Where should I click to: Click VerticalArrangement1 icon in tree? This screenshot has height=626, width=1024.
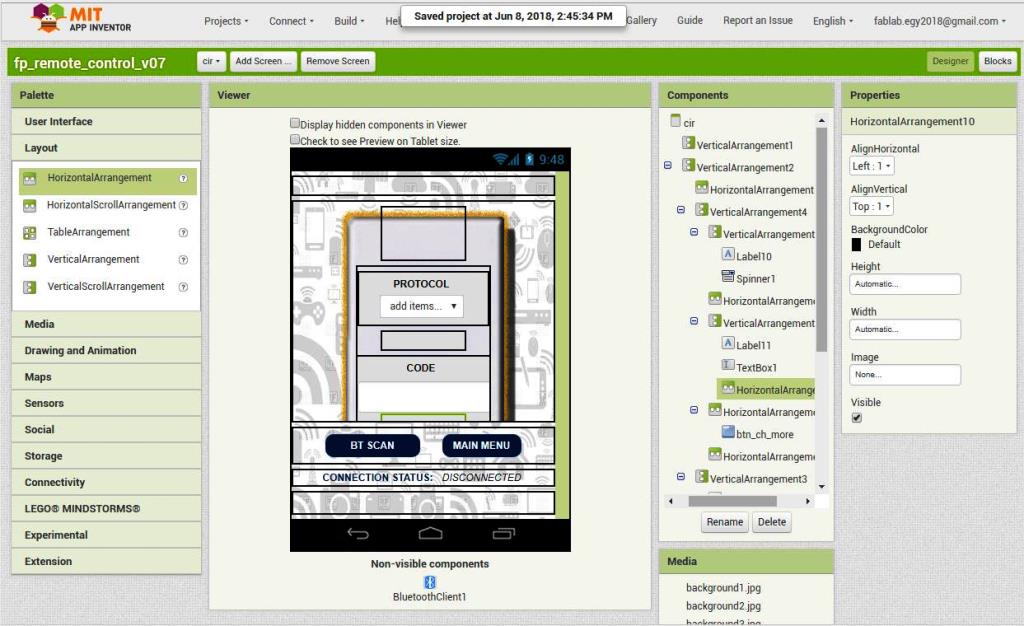tap(688, 143)
